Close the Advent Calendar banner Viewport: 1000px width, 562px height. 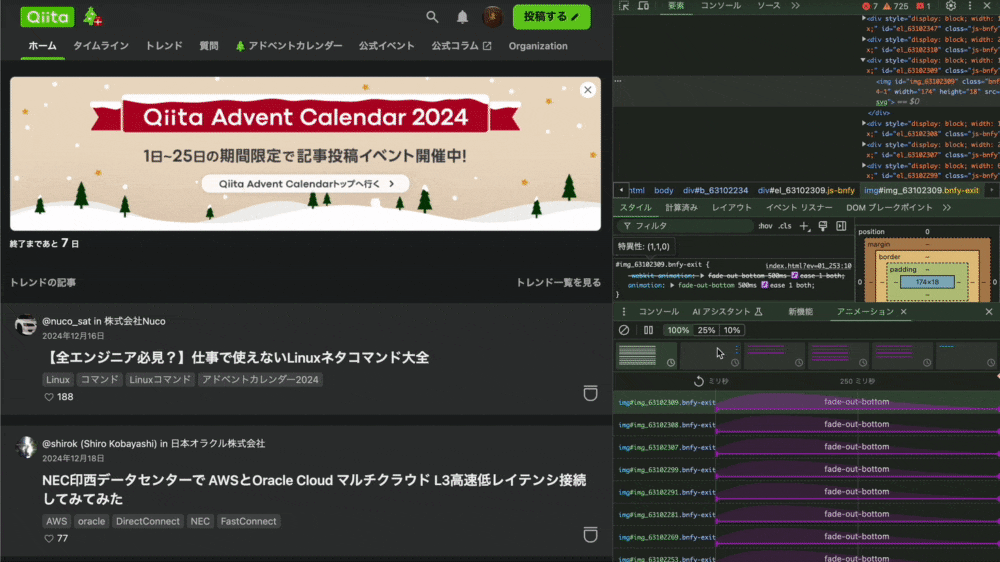588,90
